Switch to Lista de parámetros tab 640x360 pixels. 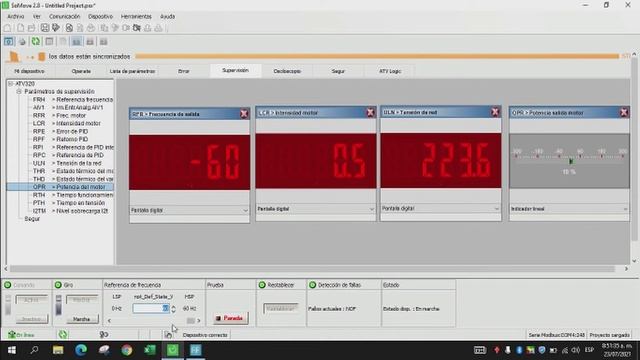pos(132,71)
